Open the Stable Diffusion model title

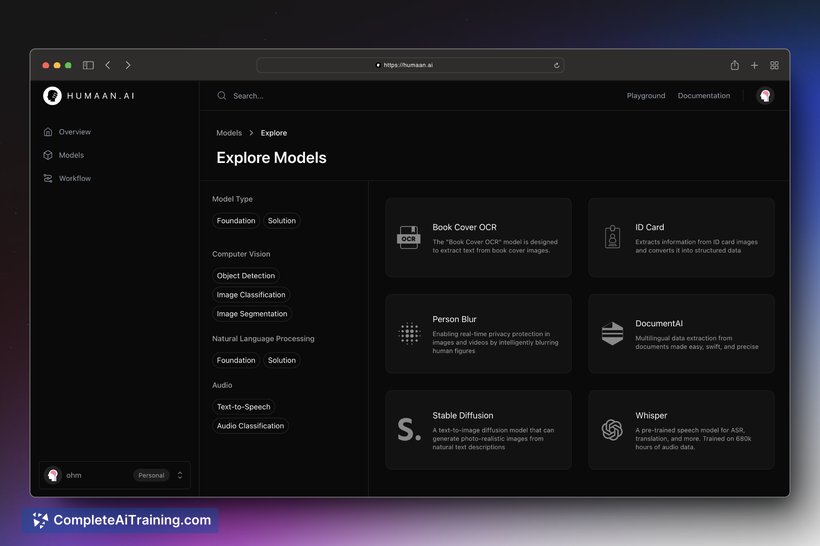tap(463, 416)
